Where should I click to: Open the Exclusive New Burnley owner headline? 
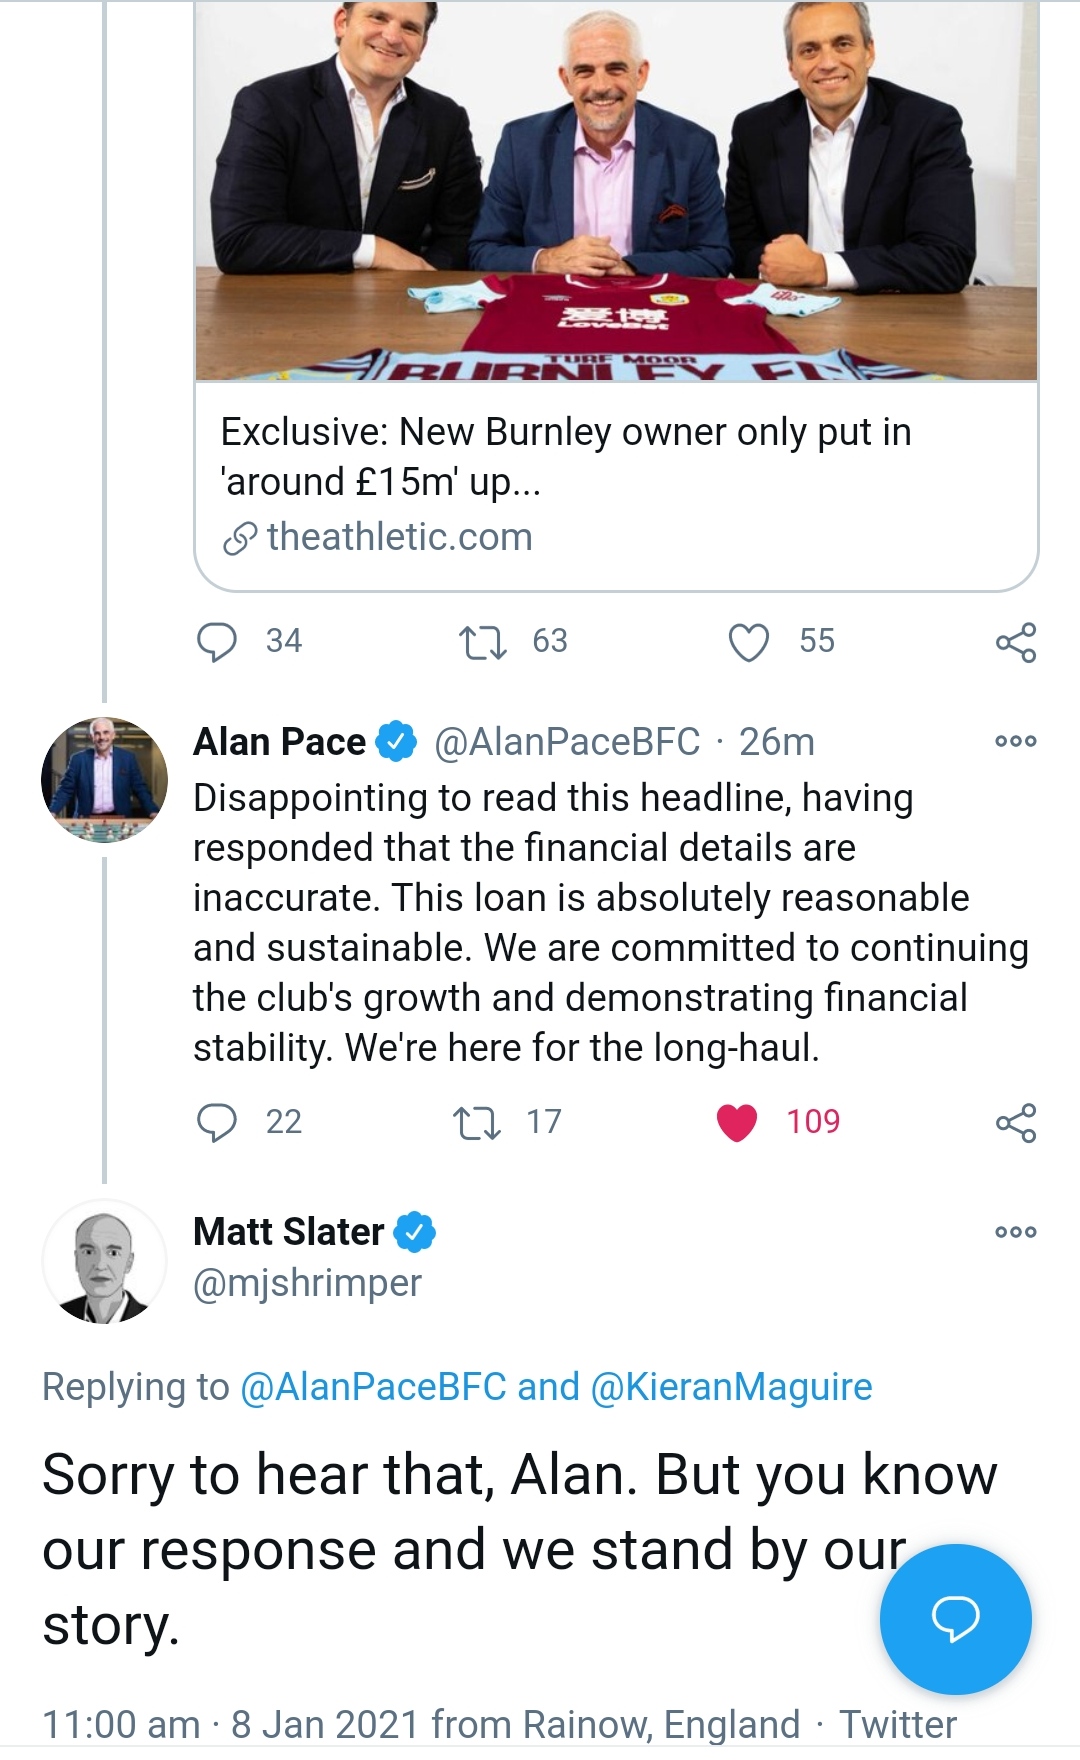pos(566,456)
